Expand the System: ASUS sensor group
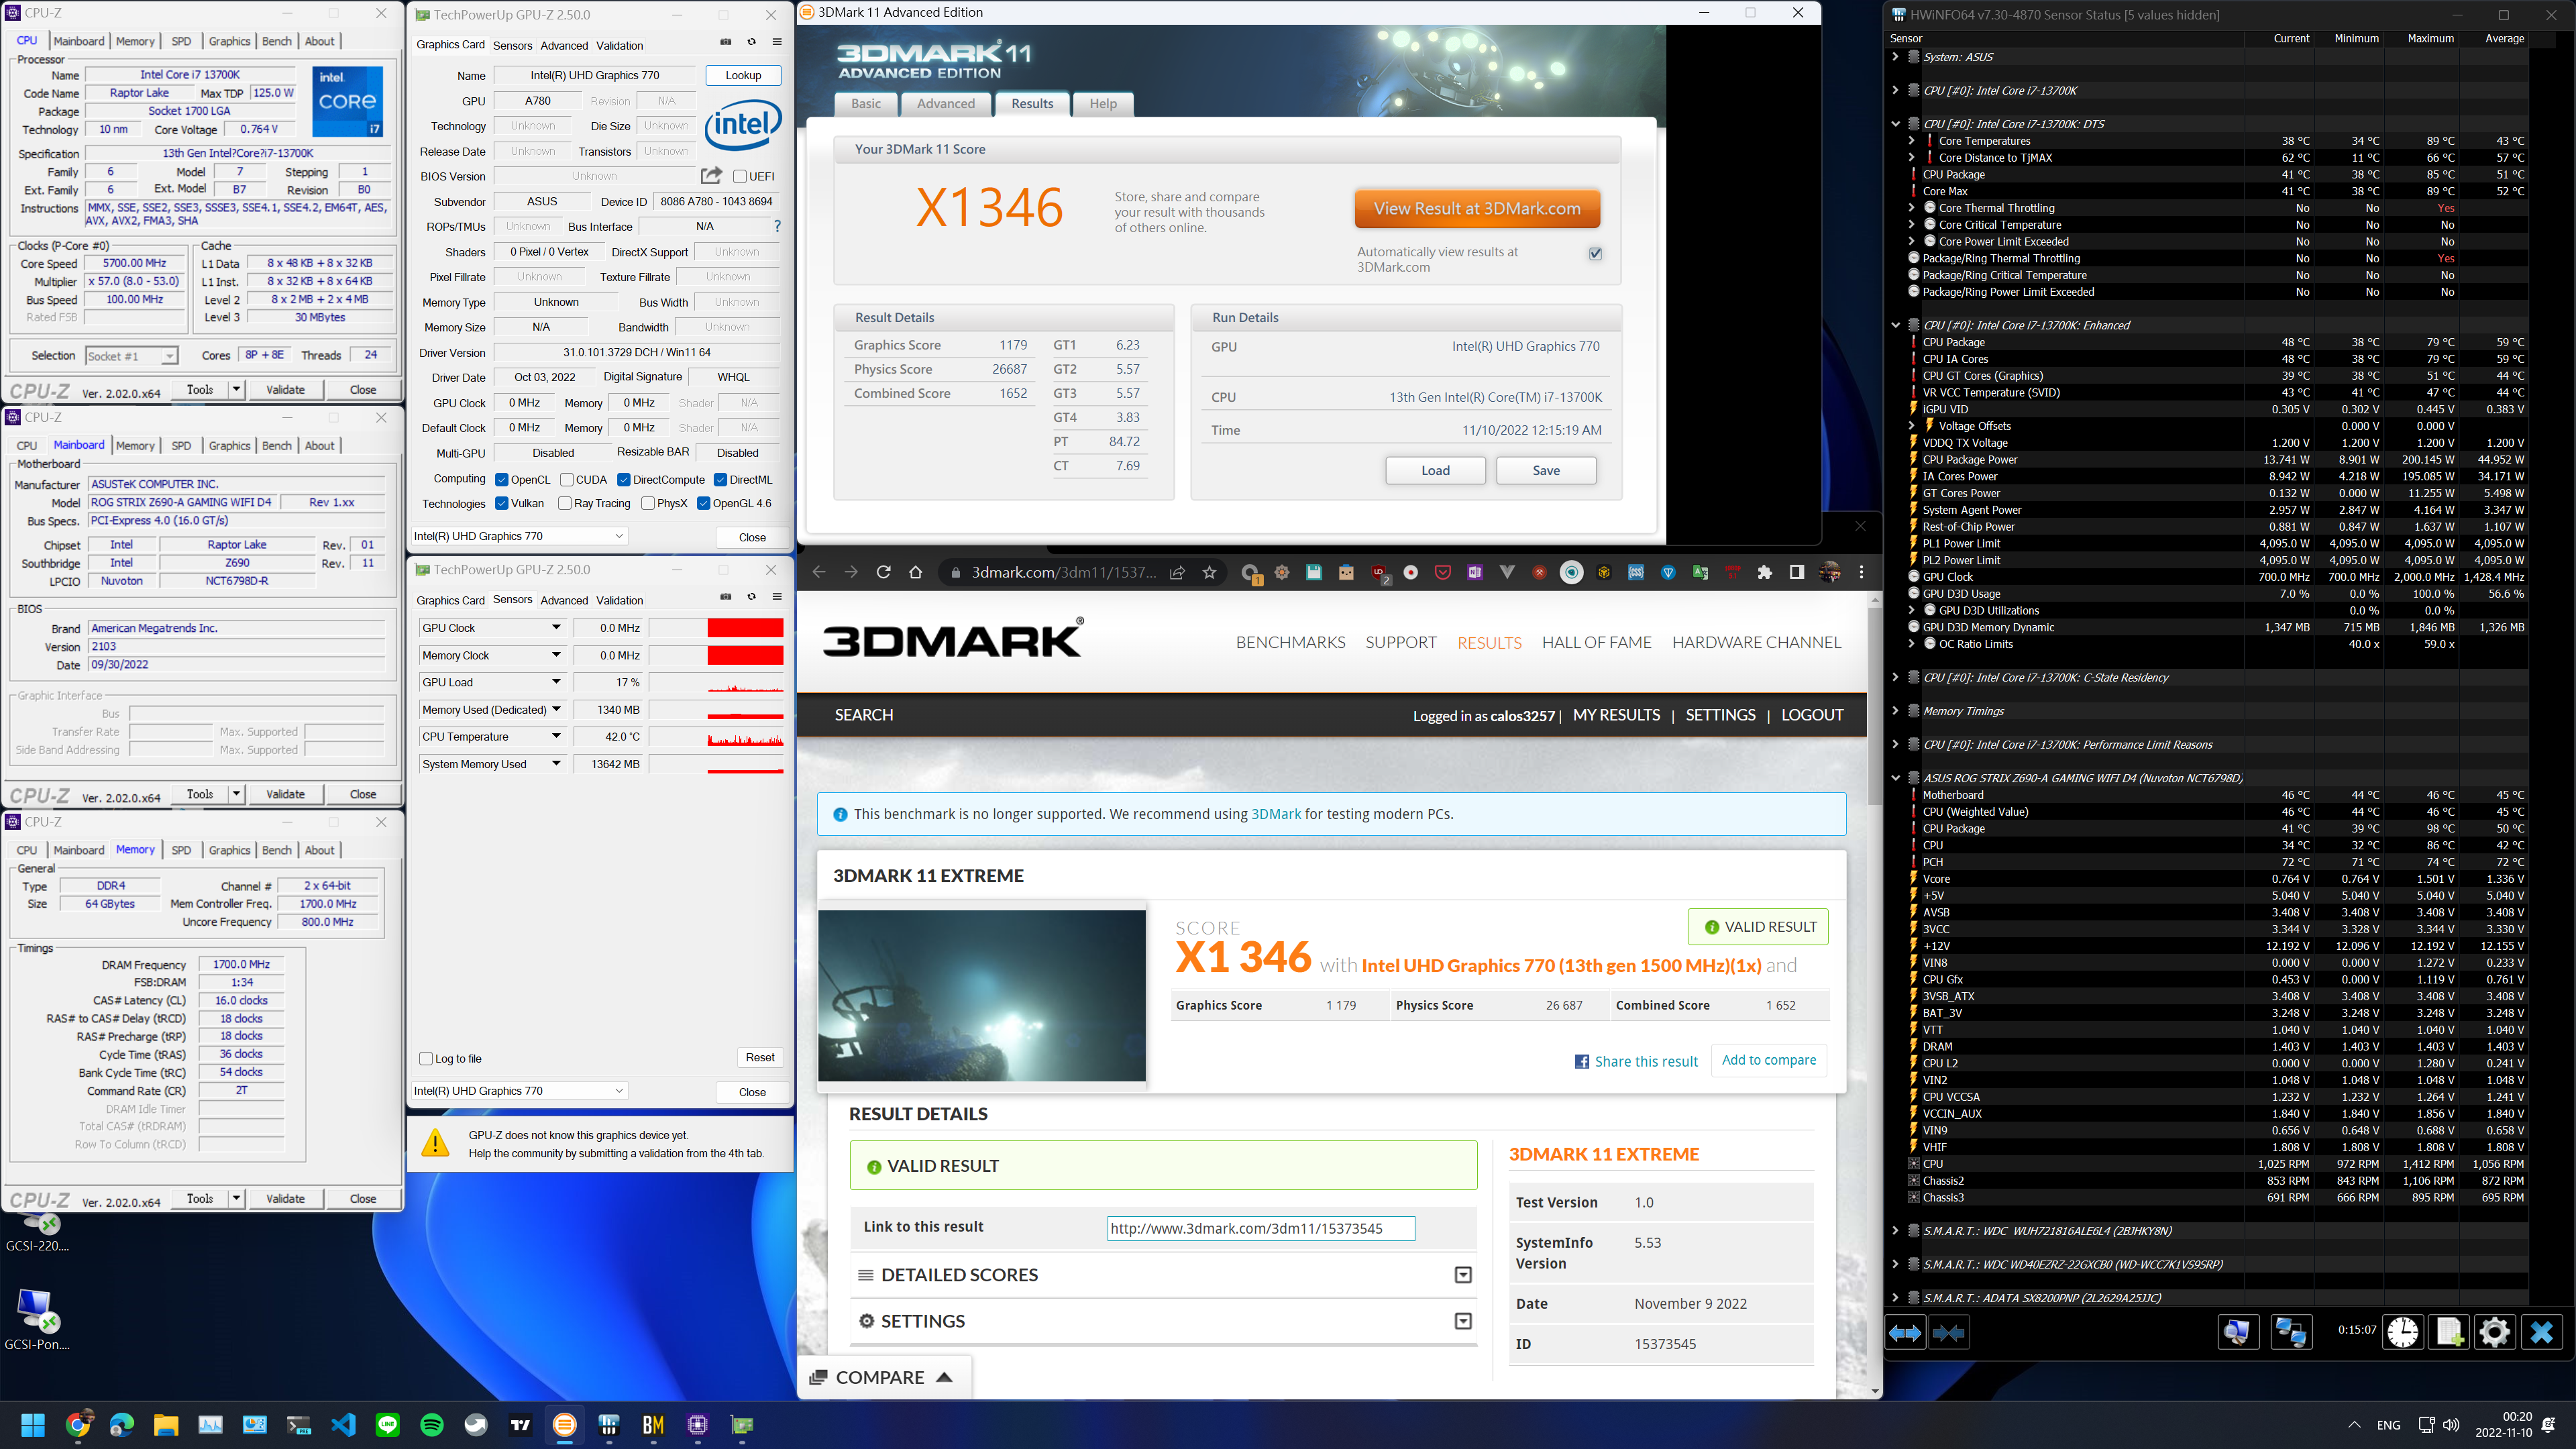 coord(1895,57)
